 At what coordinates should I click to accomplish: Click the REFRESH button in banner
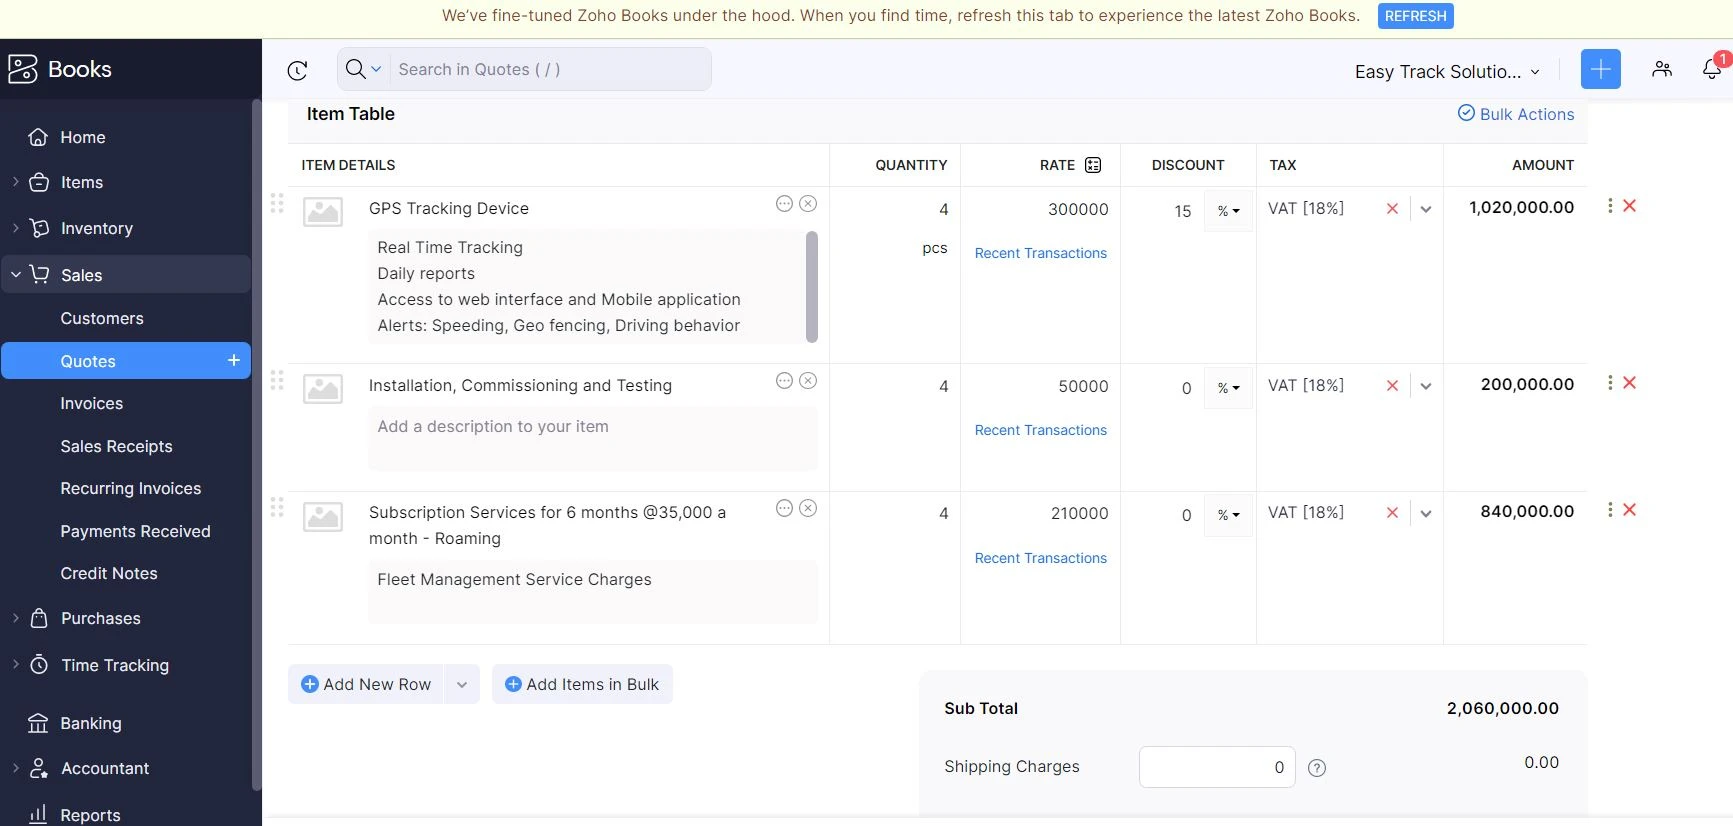click(x=1414, y=16)
